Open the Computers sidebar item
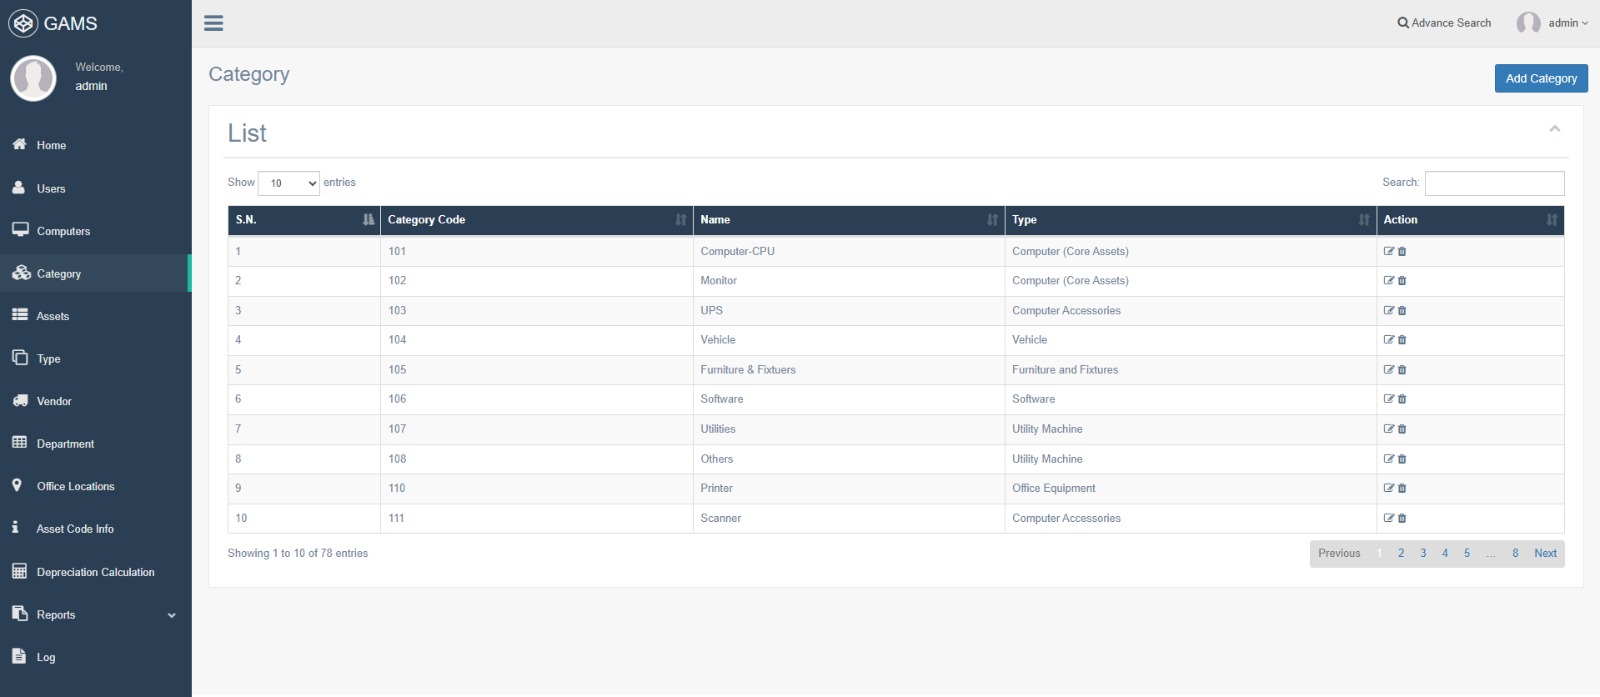This screenshot has width=1600, height=697. 95,231
